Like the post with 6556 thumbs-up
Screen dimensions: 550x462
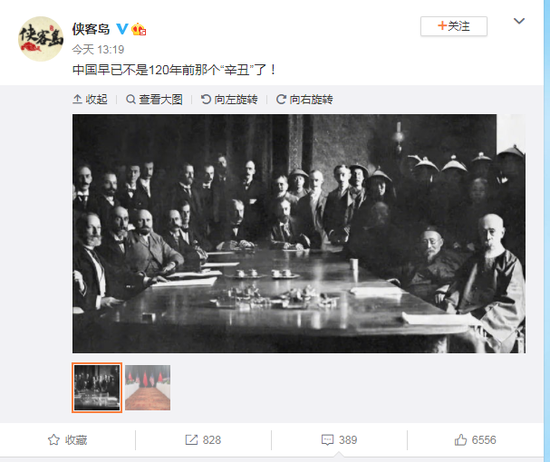475,440
